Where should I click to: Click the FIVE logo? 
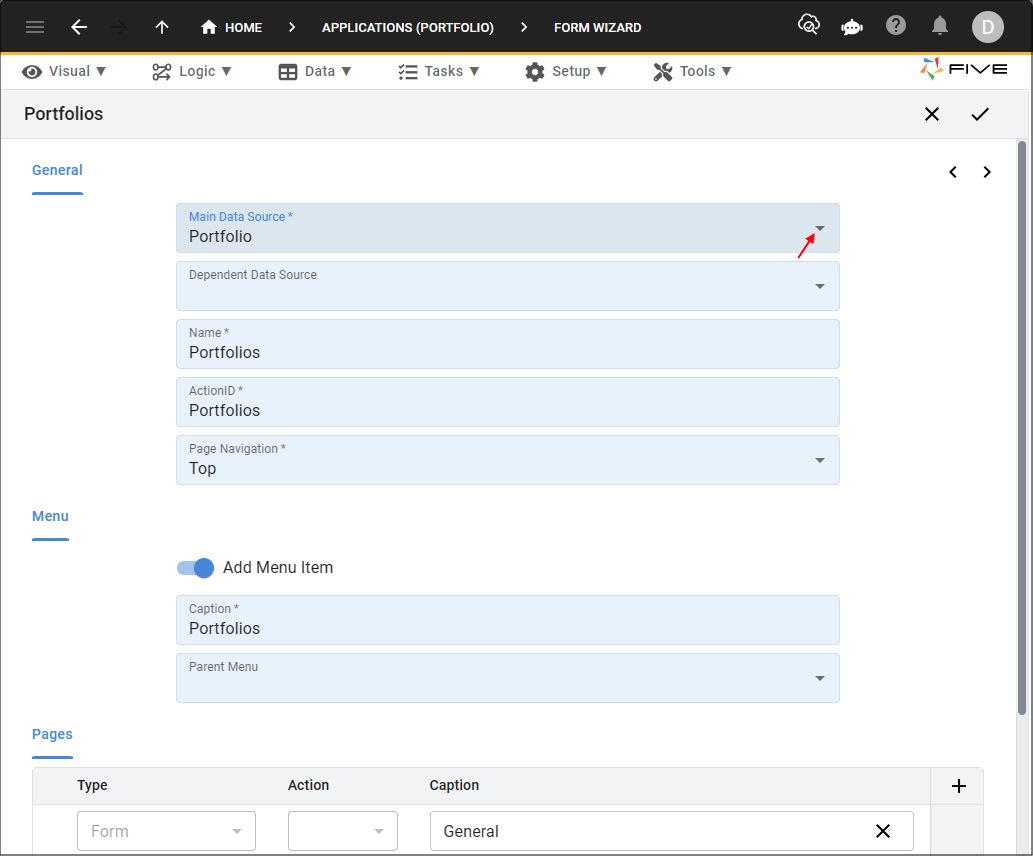point(963,69)
